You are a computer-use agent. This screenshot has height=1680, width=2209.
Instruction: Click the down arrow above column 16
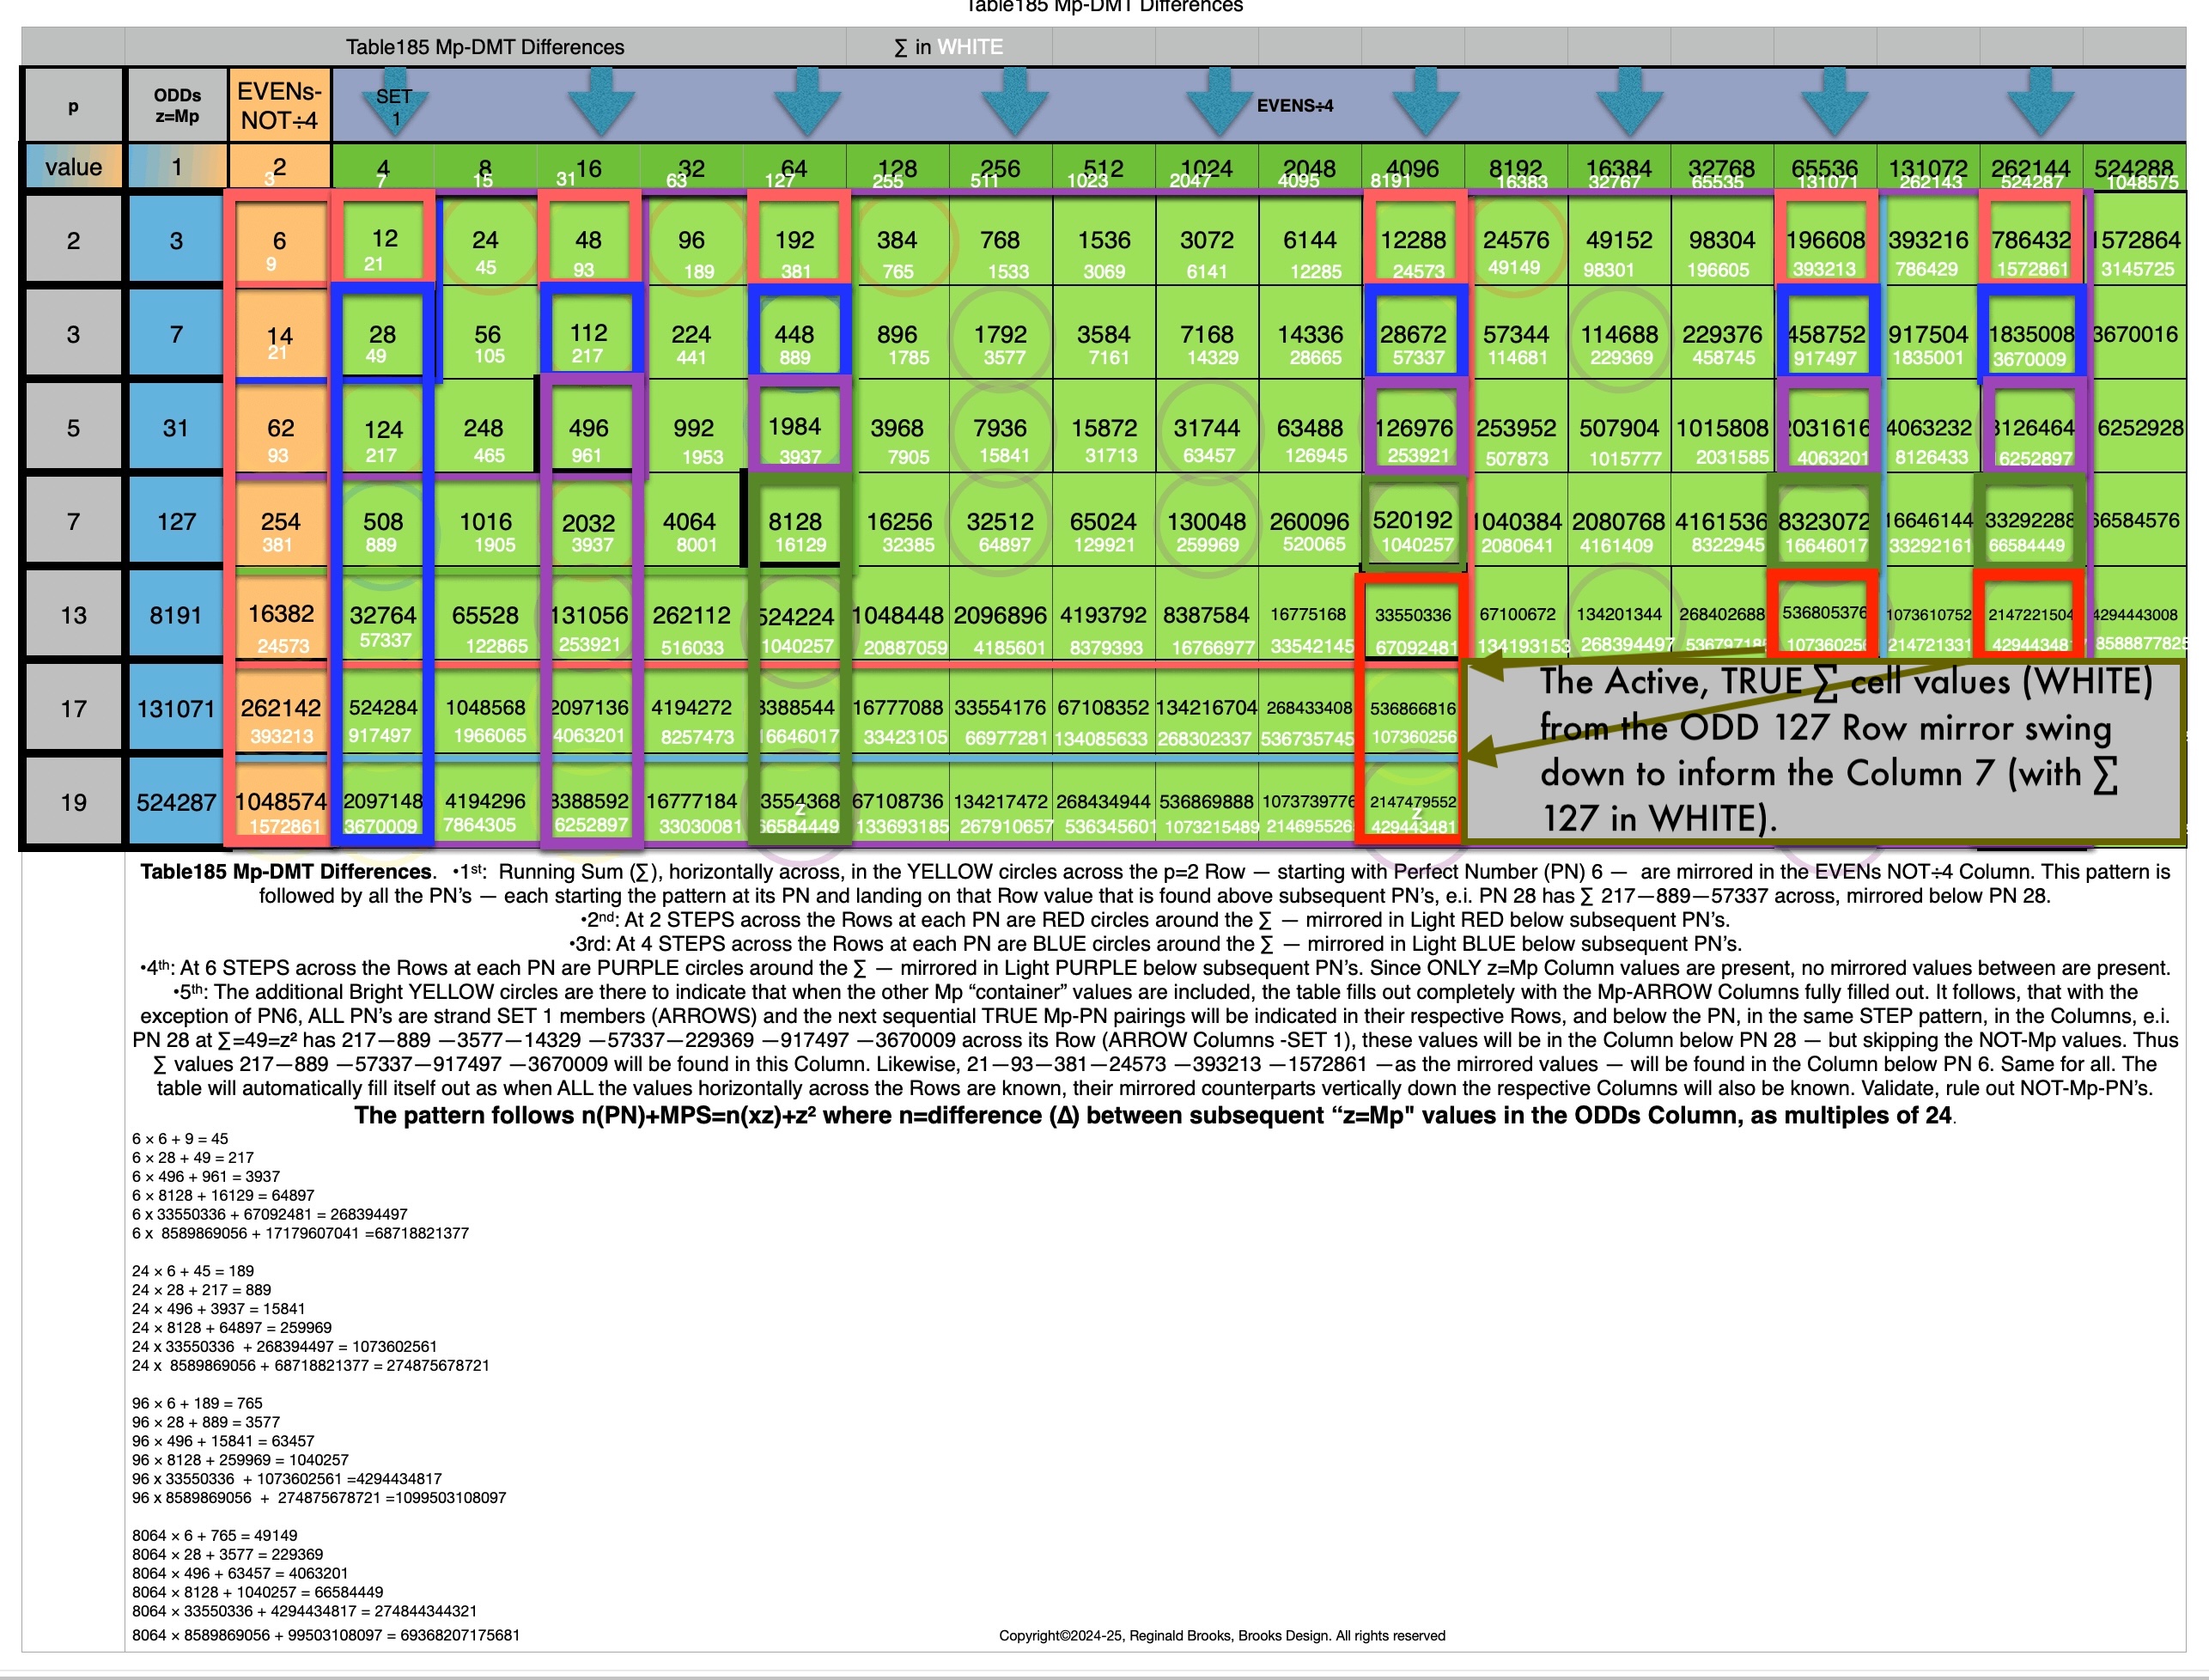(x=601, y=103)
